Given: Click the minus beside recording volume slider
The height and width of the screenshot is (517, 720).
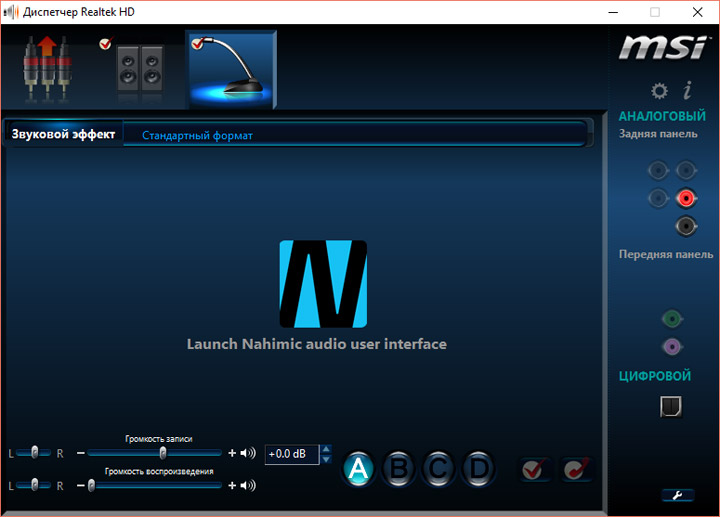Looking at the screenshot, I should tap(81, 453).
